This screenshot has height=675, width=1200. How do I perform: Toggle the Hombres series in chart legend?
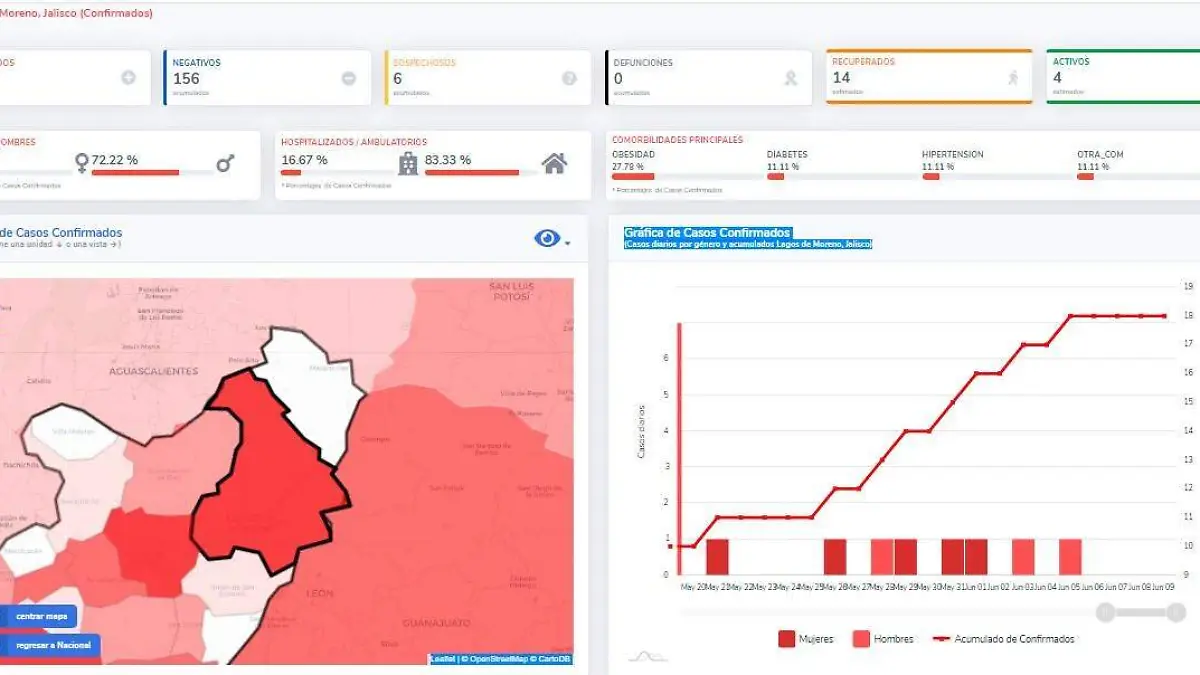883,639
